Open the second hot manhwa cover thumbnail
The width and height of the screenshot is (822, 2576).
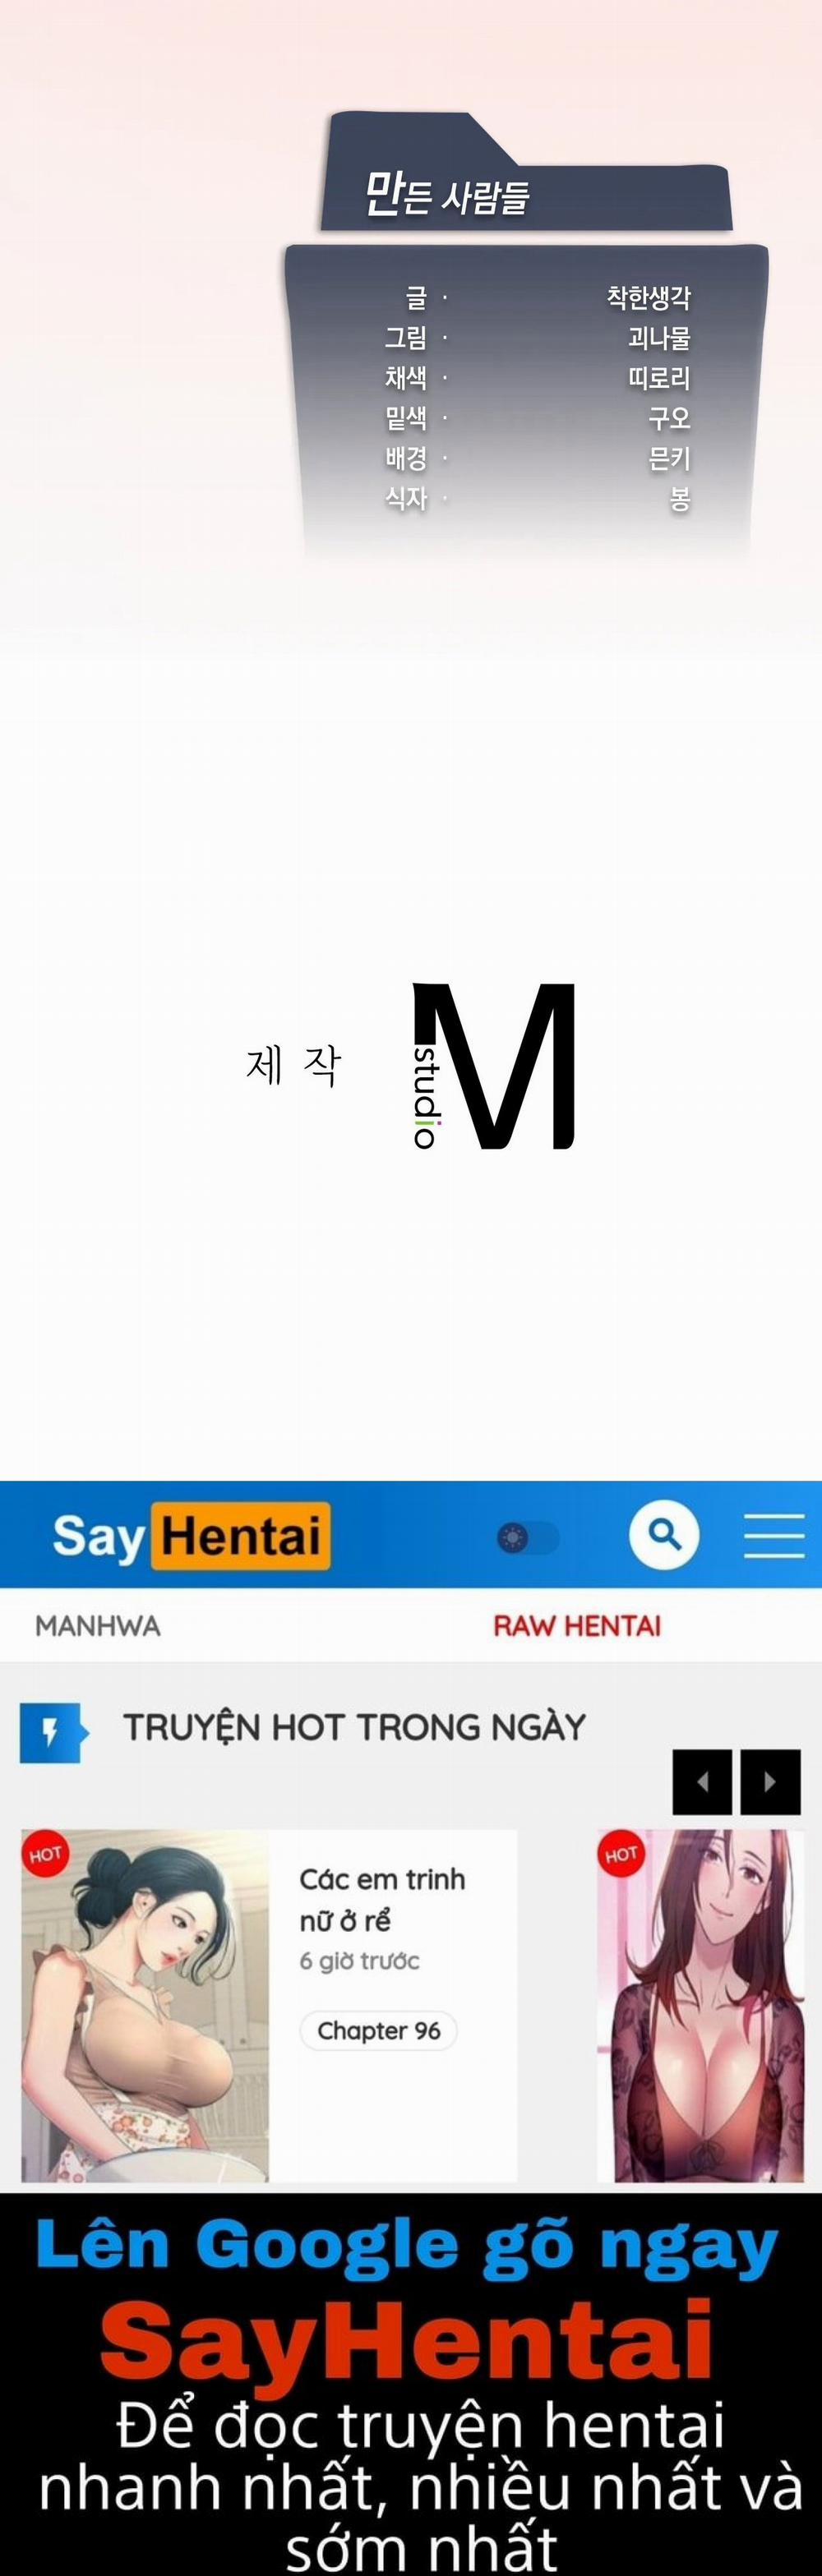700,2005
